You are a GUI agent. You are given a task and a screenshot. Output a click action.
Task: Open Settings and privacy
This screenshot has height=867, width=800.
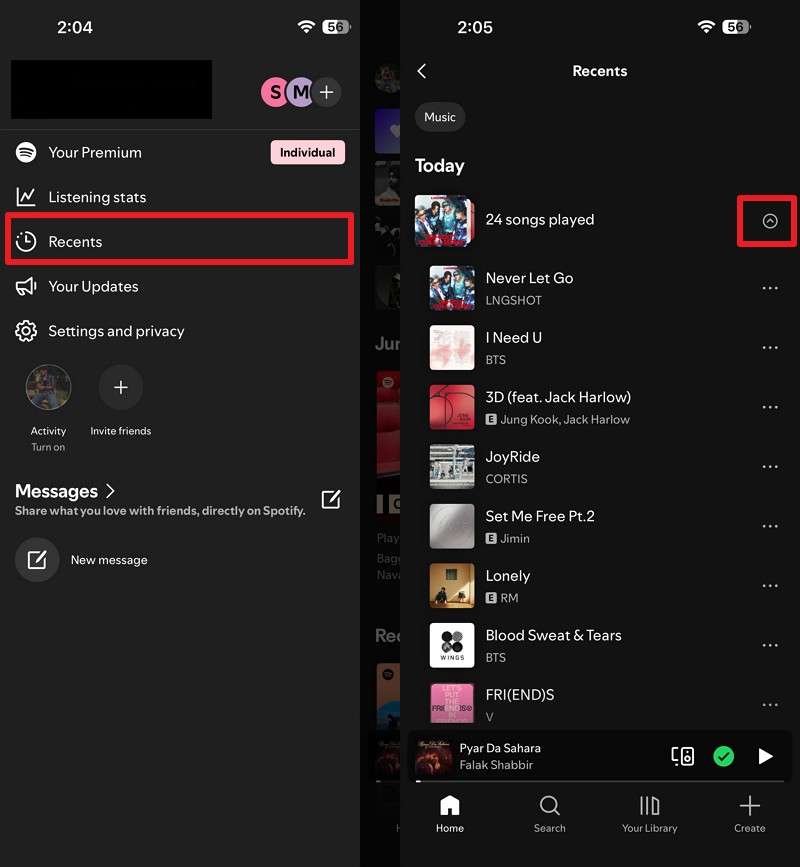180,331
